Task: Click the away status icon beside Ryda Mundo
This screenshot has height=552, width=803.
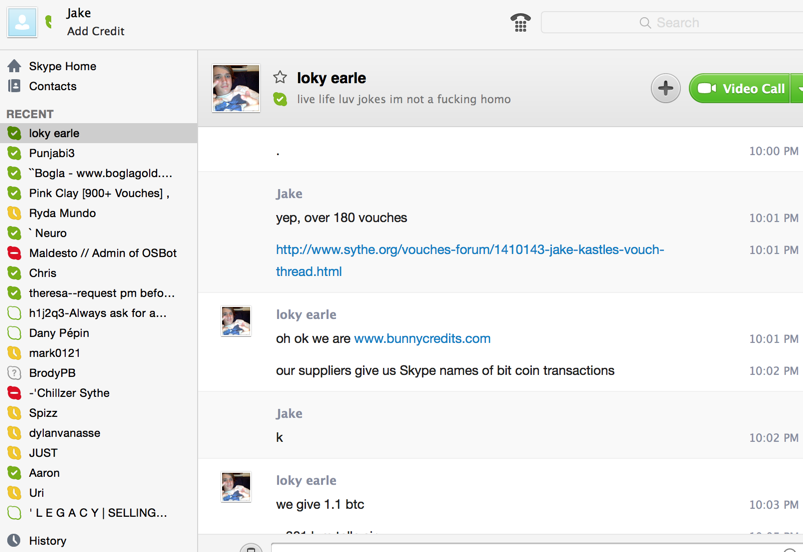Action: [x=14, y=213]
